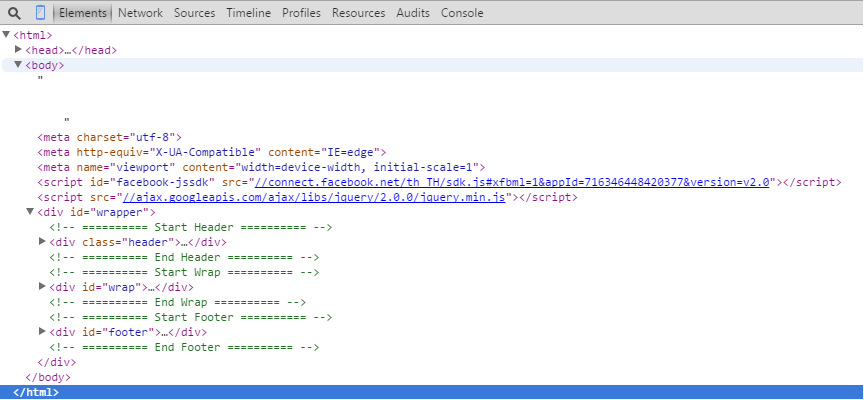Select the meta charset utf-8 line
The image size is (864, 400).
point(110,137)
